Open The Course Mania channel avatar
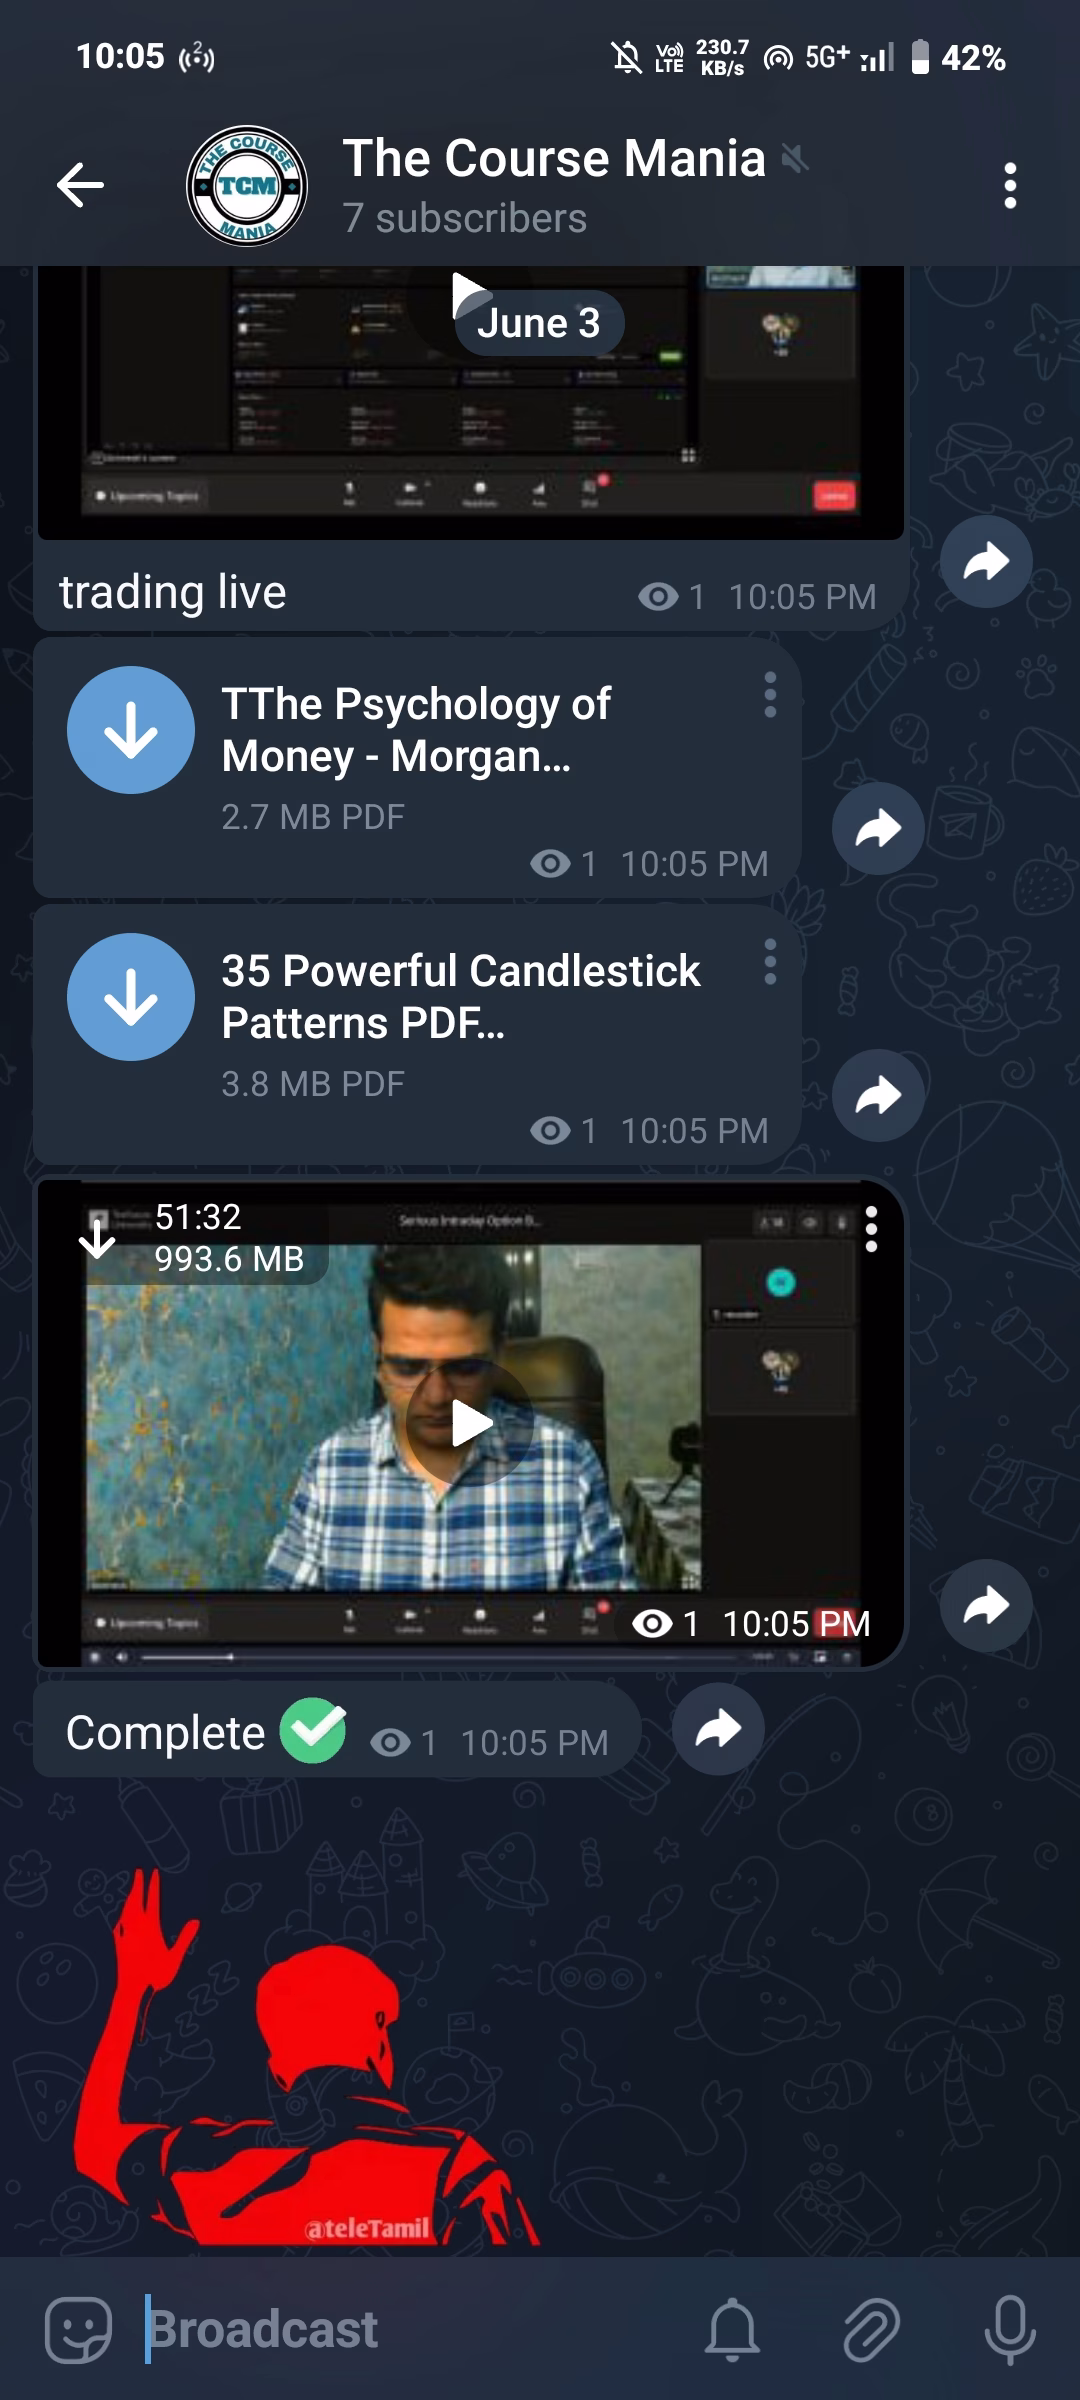1080x2400 pixels. (x=246, y=186)
